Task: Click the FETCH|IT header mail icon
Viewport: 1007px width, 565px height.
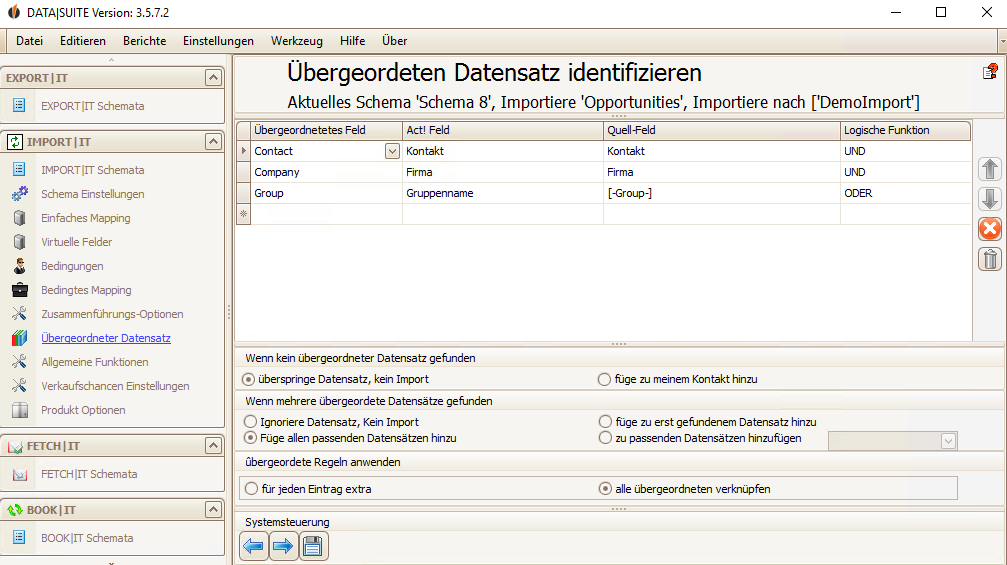Action: [15, 446]
